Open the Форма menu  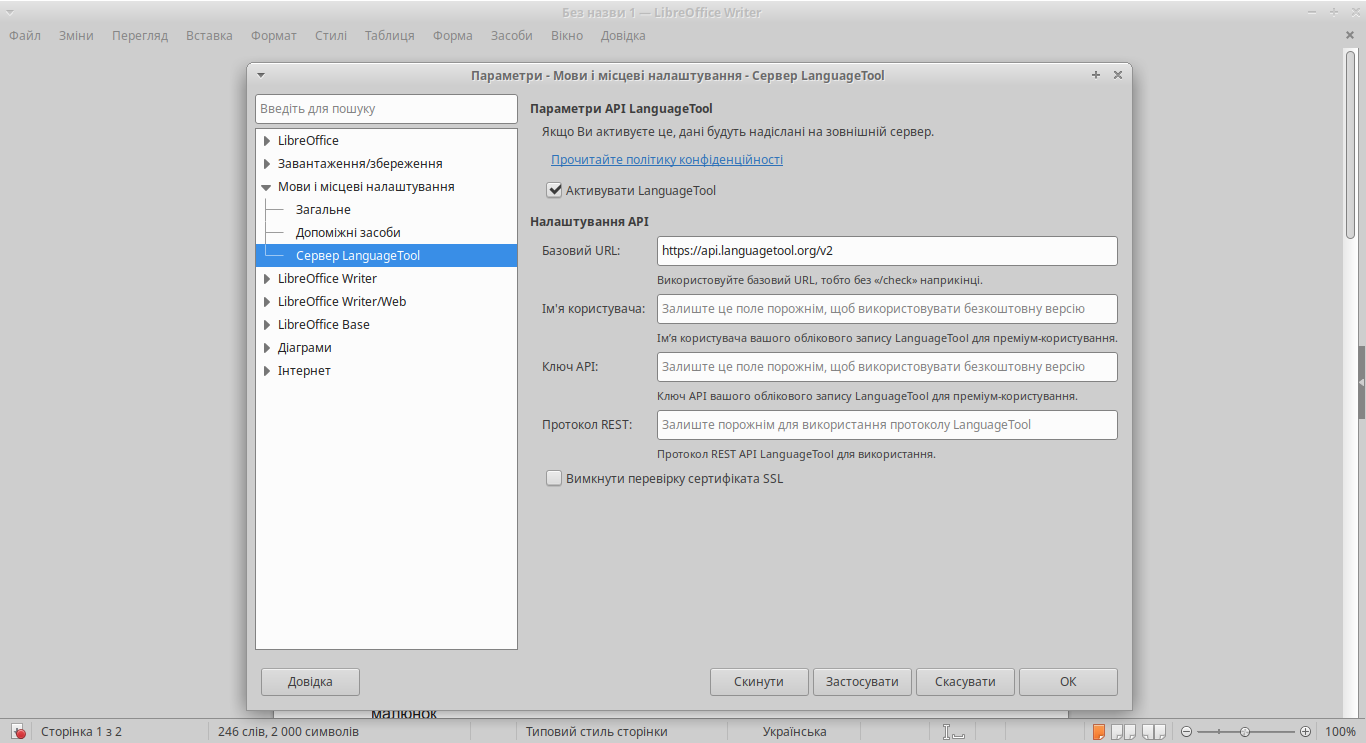tap(453, 36)
